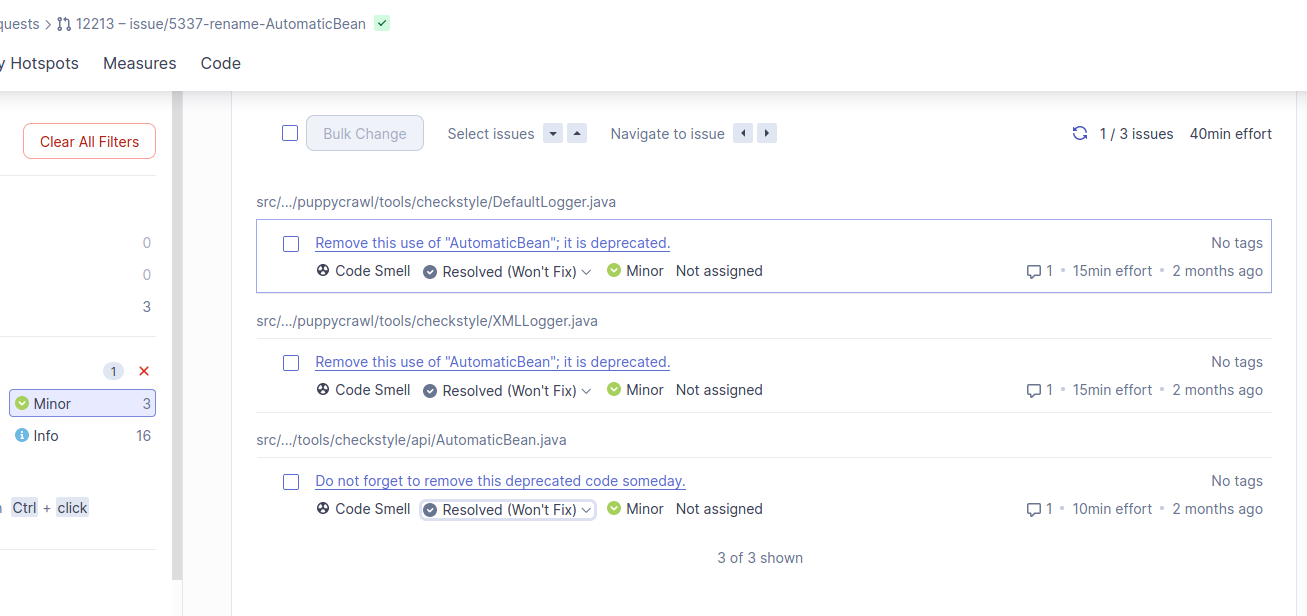Select previous issue up-arrow button
The width and height of the screenshot is (1307, 616).
coord(577,133)
